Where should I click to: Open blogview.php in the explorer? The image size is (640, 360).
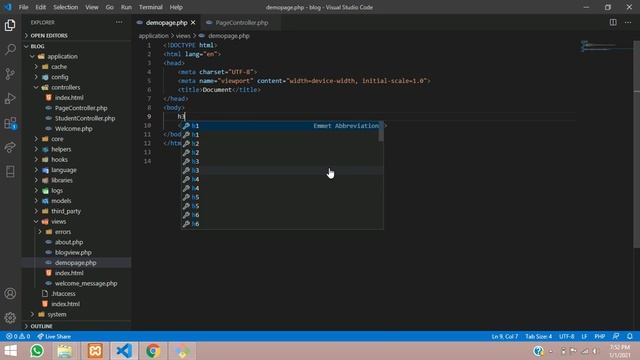[x=73, y=252]
